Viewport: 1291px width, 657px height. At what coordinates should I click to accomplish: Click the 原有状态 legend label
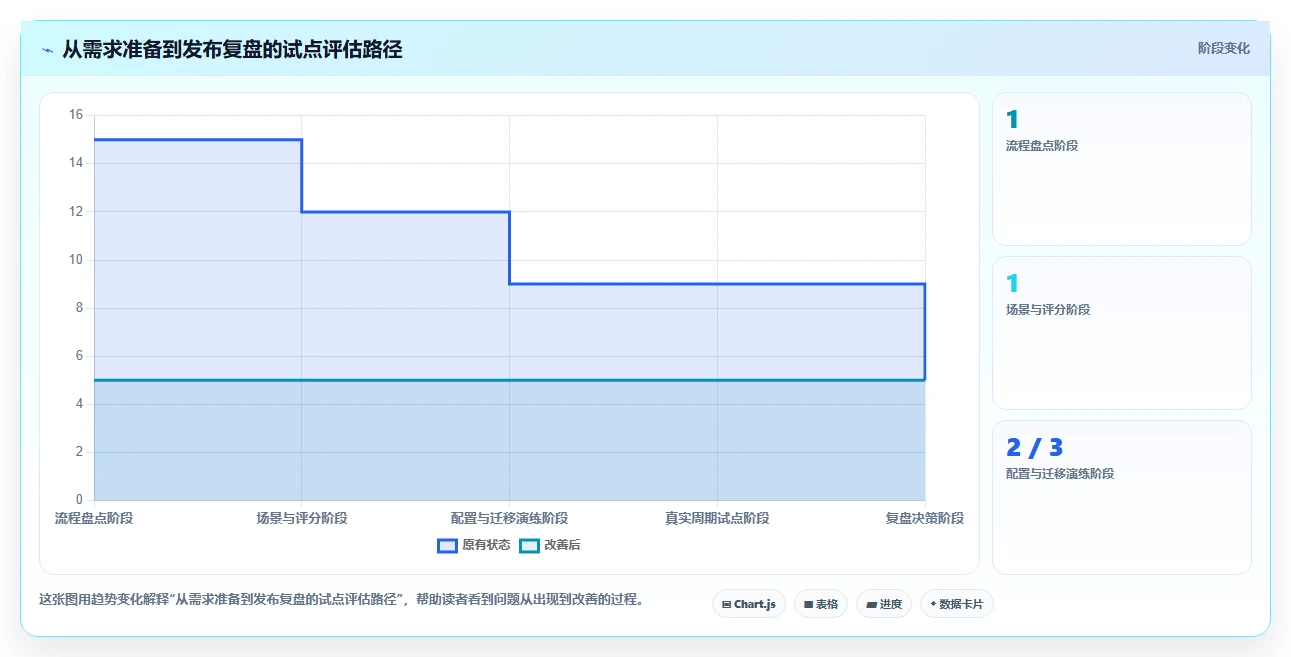point(486,545)
